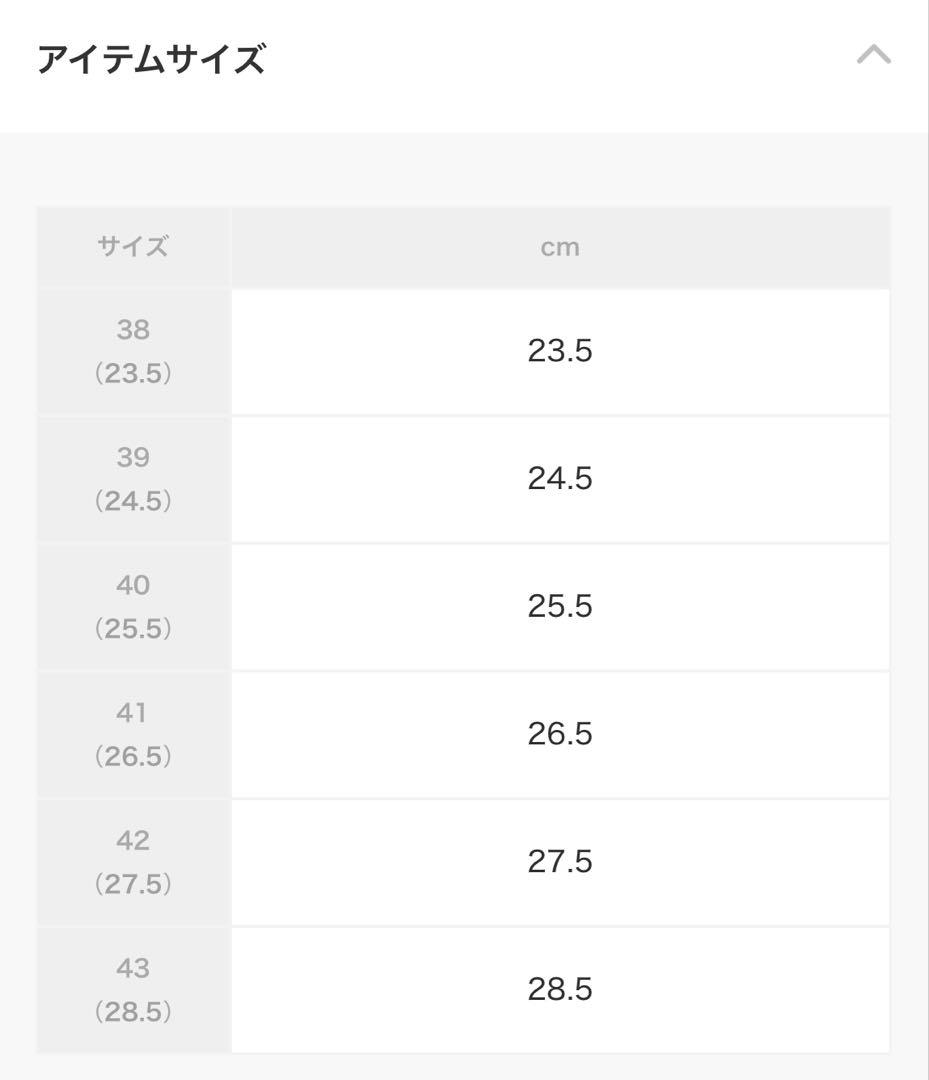The width and height of the screenshot is (929, 1080).
Task: Select the 23.5 cm value cell
Action: 561,351
